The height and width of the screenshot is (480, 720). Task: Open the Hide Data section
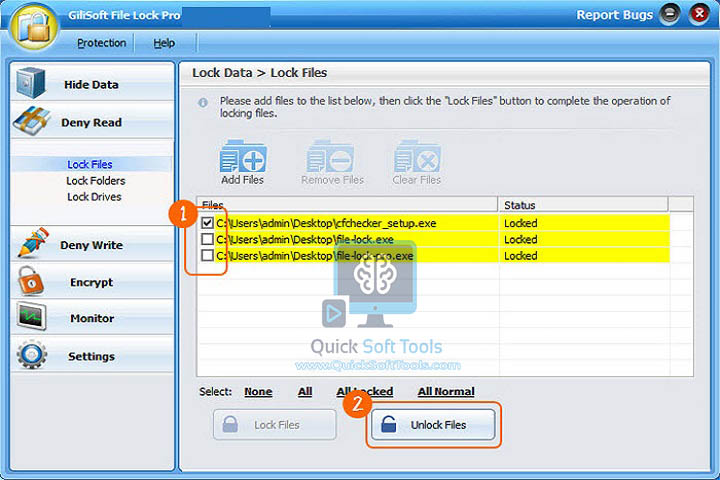[x=92, y=83]
